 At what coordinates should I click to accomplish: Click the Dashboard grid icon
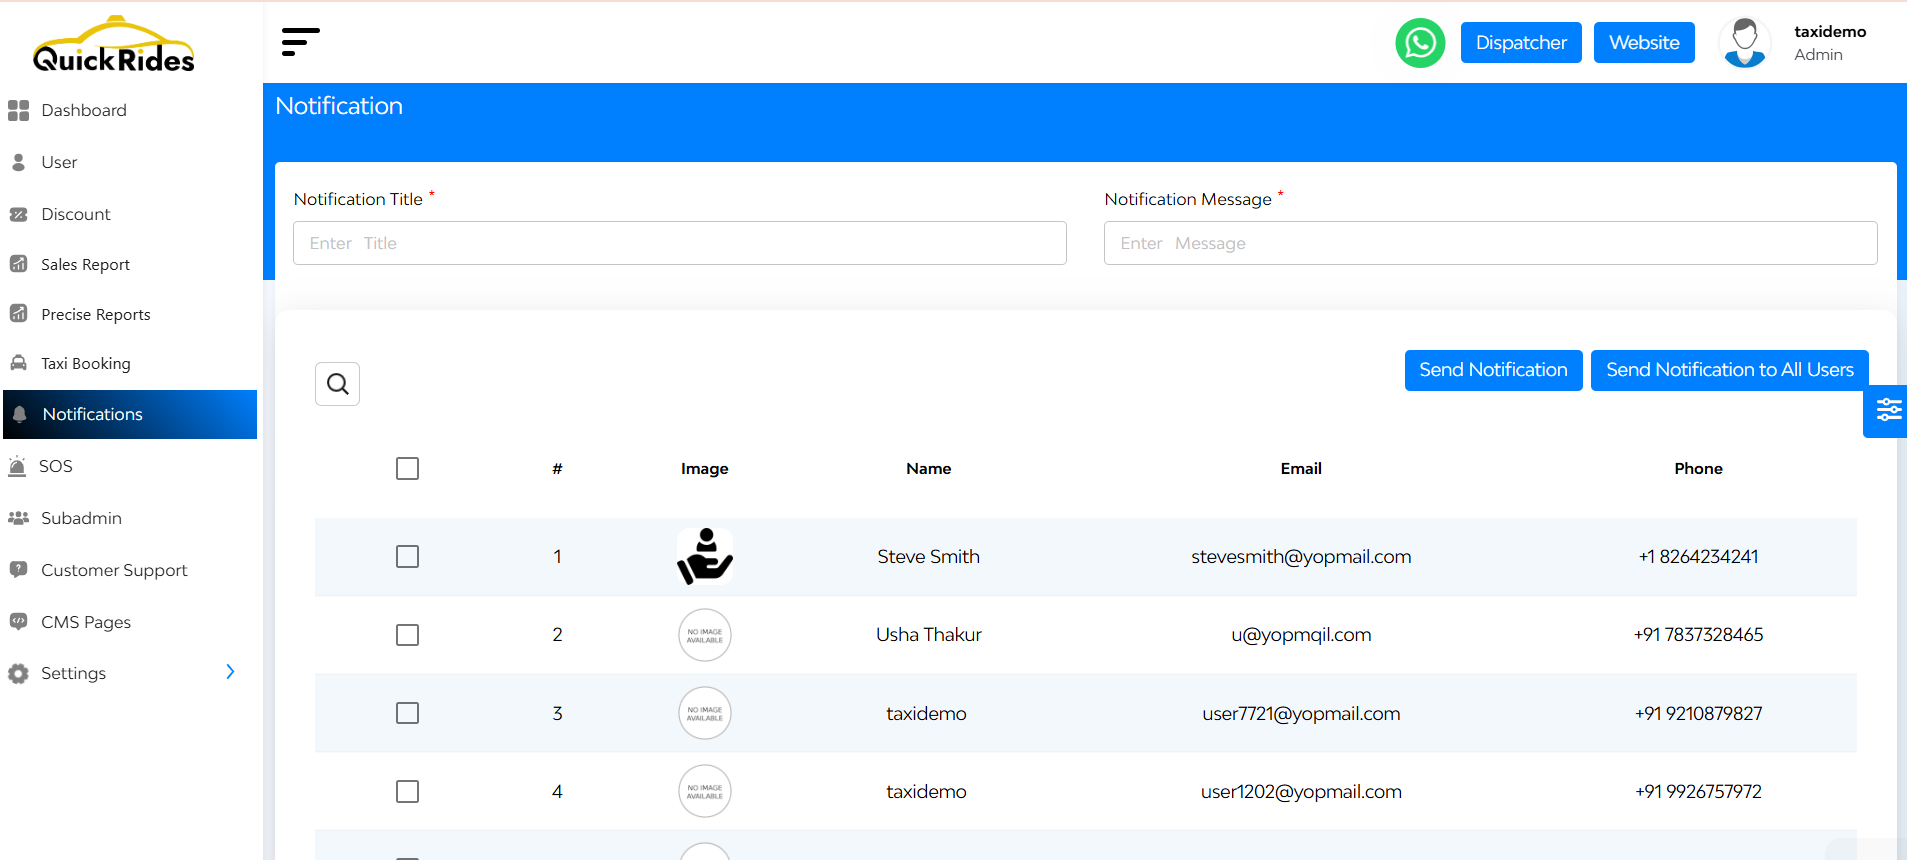pyautogui.click(x=18, y=110)
